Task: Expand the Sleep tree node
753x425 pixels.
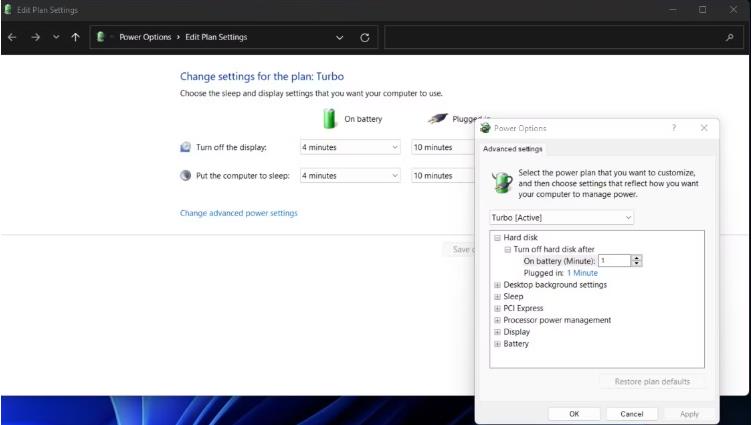Action: (x=498, y=297)
